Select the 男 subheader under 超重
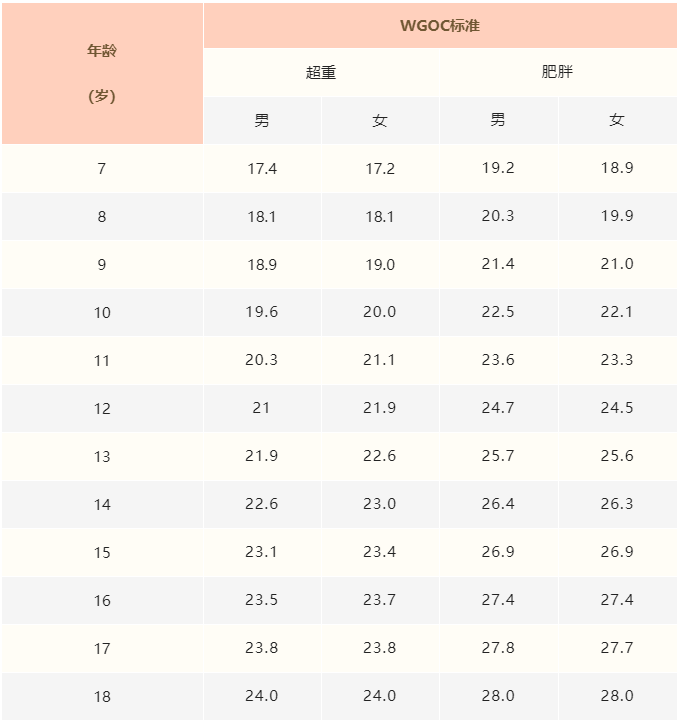The image size is (680, 725). (262, 121)
